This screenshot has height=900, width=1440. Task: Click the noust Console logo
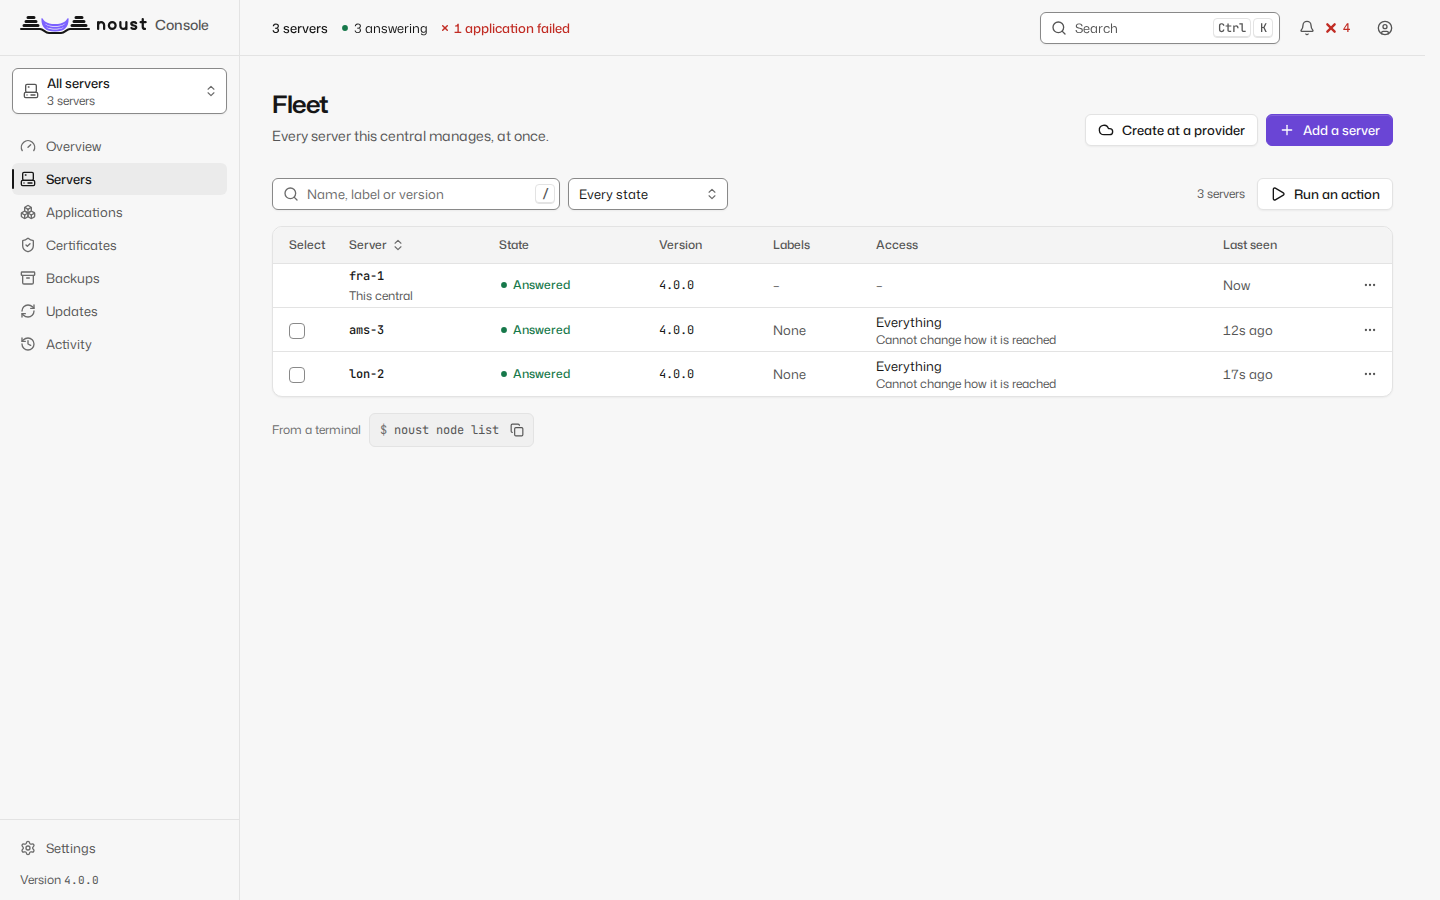114,25
